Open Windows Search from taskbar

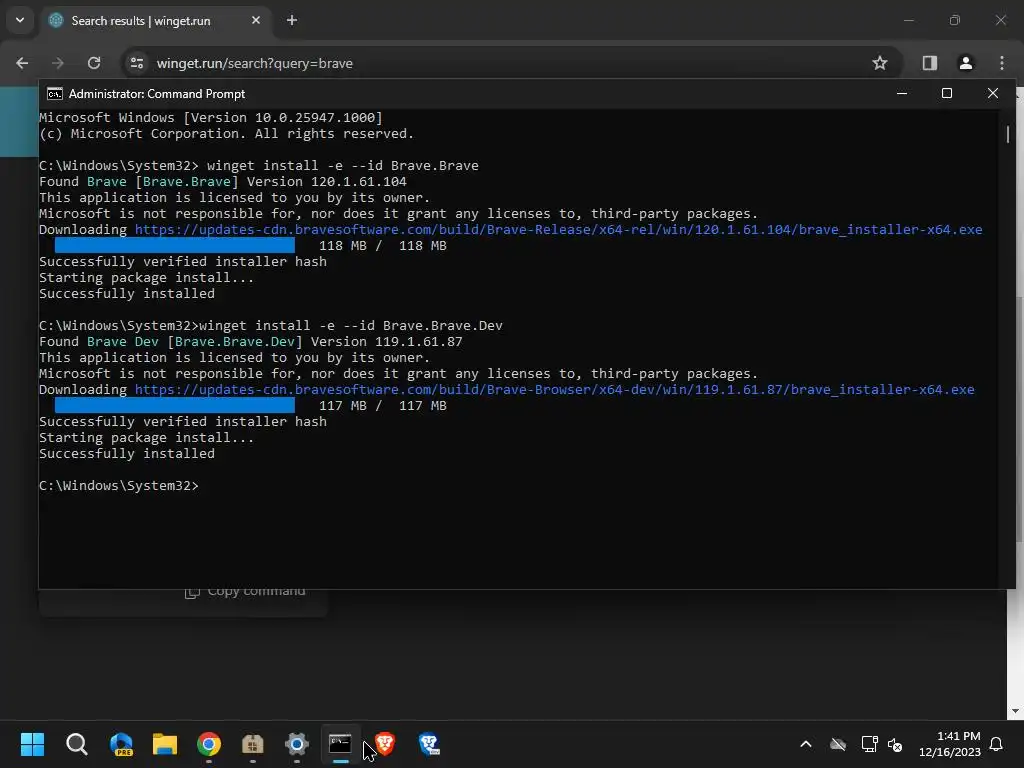point(76,744)
